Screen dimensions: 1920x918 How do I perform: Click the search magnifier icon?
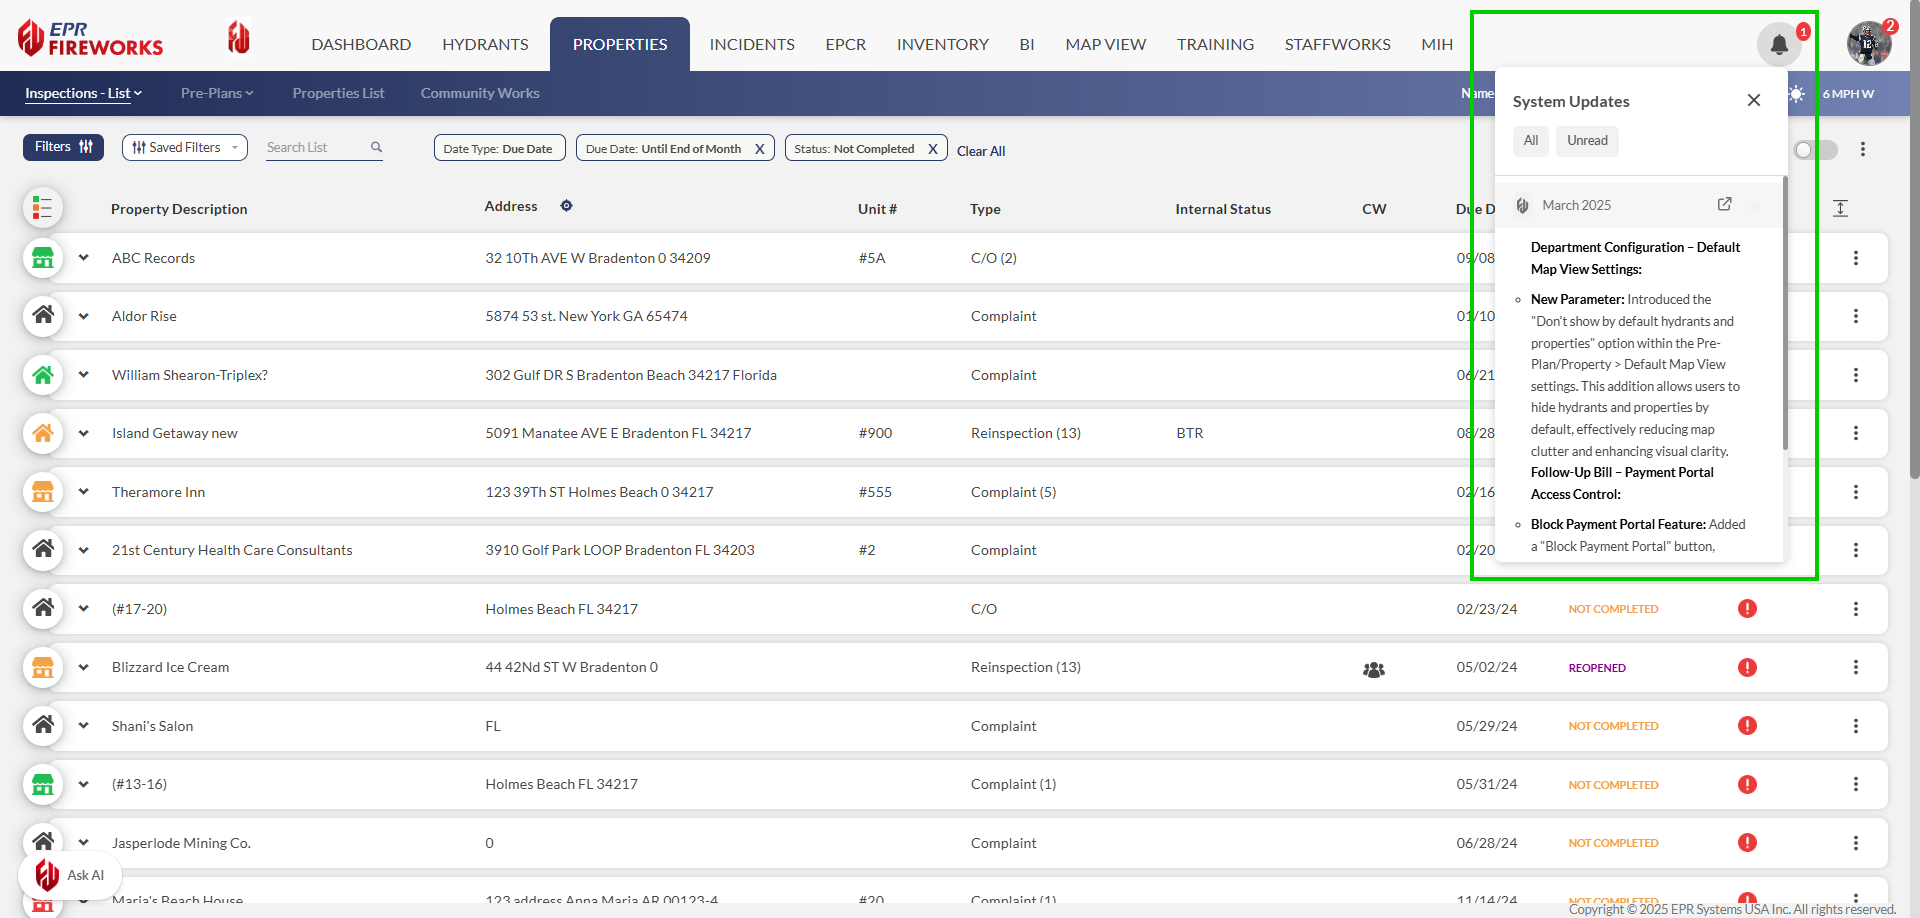click(376, 147)
